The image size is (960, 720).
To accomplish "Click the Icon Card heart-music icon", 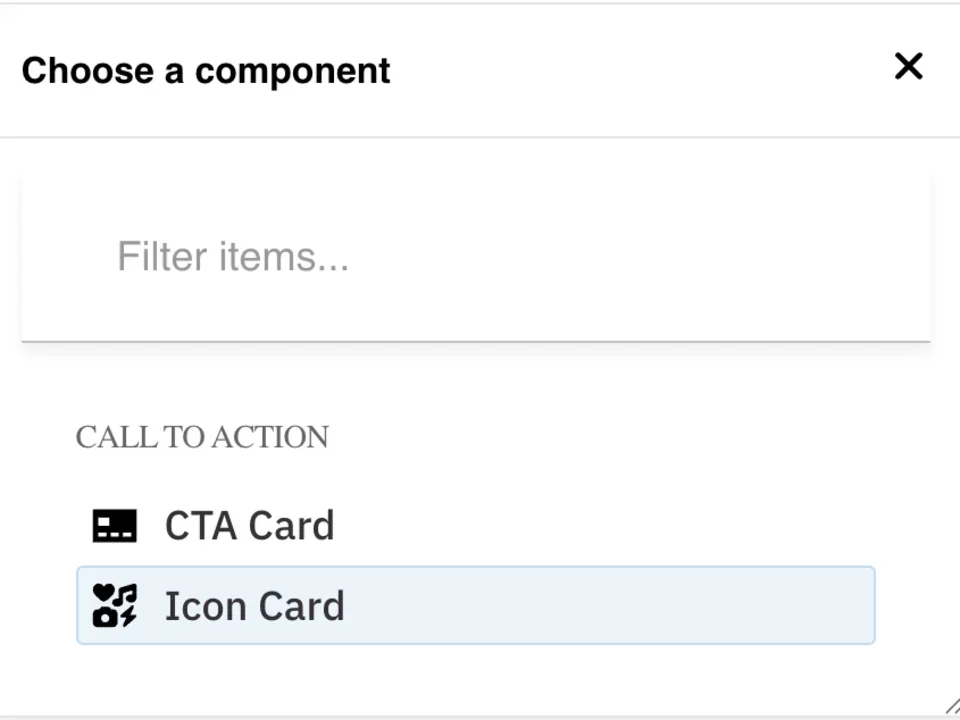I will point(114,605).
